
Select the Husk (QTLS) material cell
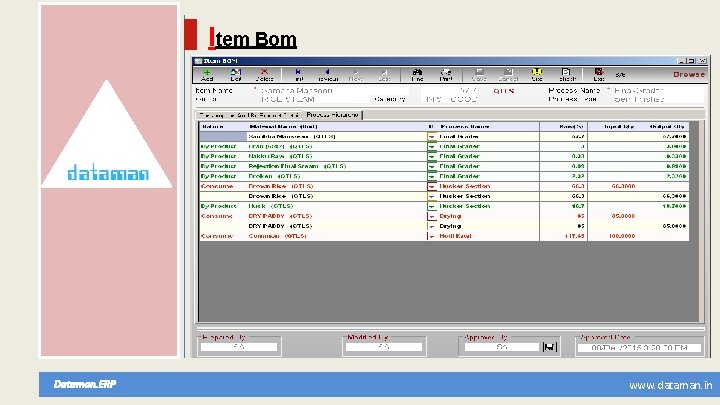tap(337, 207)
